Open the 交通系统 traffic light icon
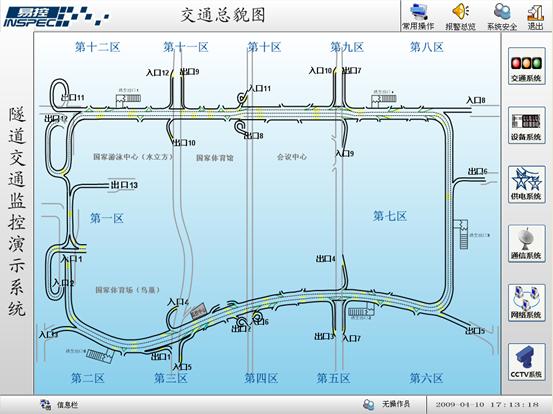553x414 pixels. [x=526, y=67]
